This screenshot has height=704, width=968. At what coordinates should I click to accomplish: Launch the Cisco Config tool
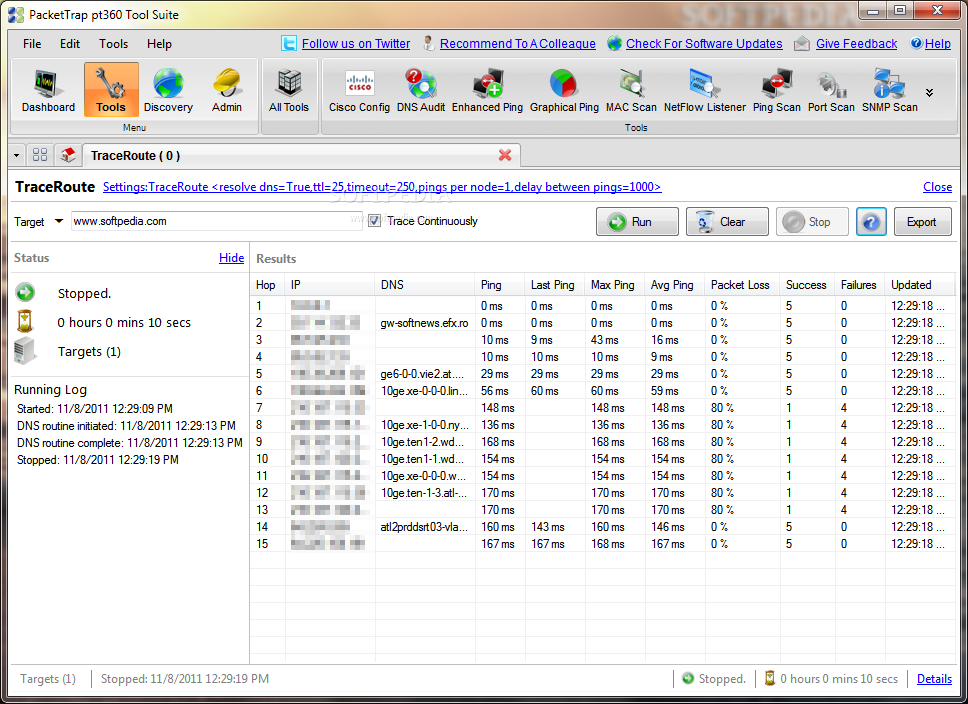[359, 91]
